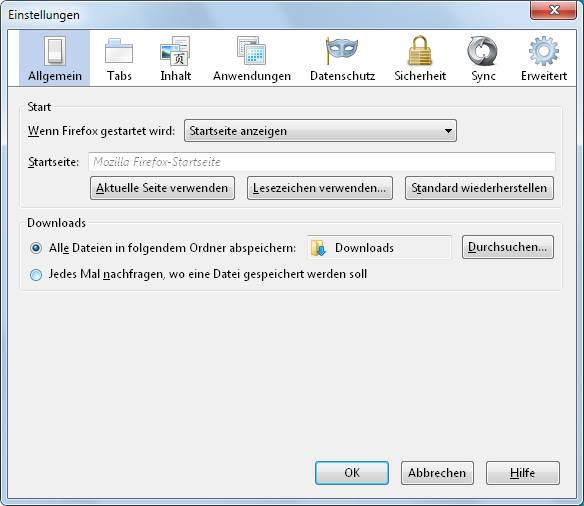Viewport: 584px width, 506px height.
Task: Click the Abbrechen button
Action: coord(437,473)
